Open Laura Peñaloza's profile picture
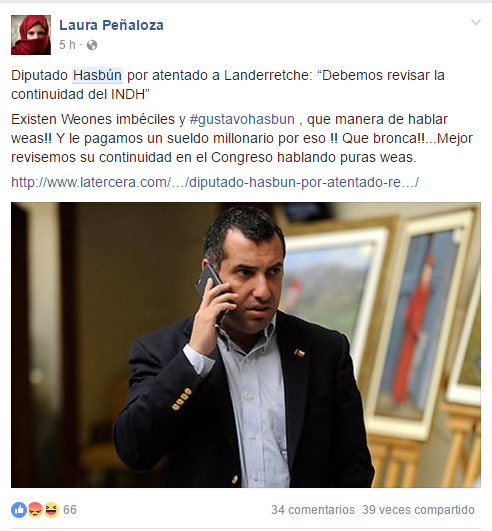Viewport: 492px width, 531px height. [31, 35]
